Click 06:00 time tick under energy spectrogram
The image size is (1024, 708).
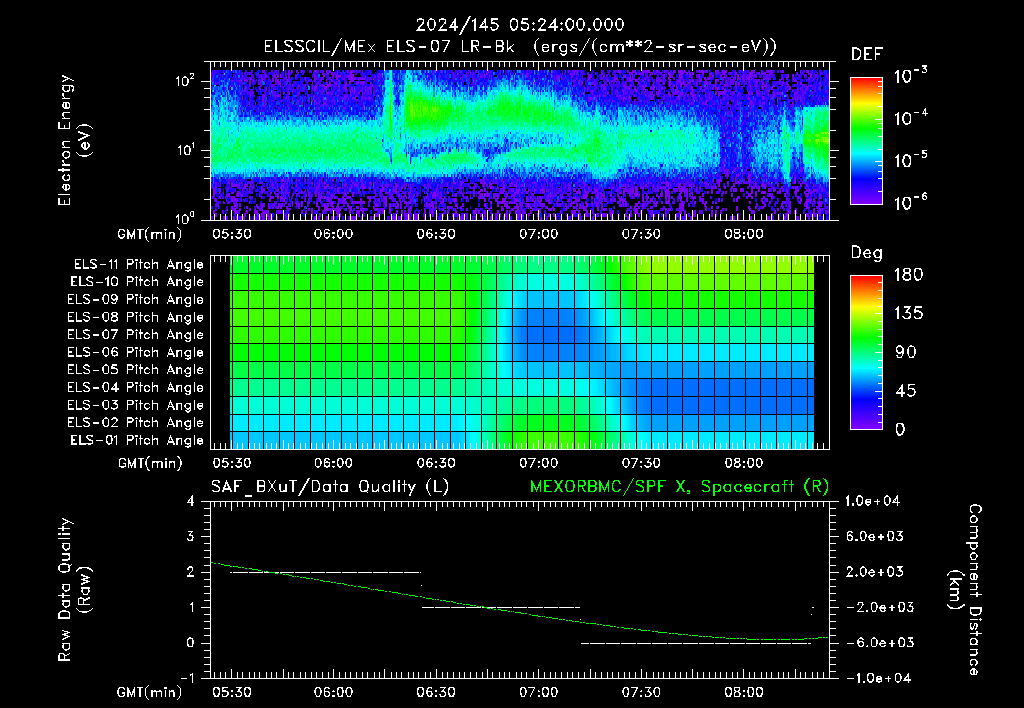pos(333,234)
